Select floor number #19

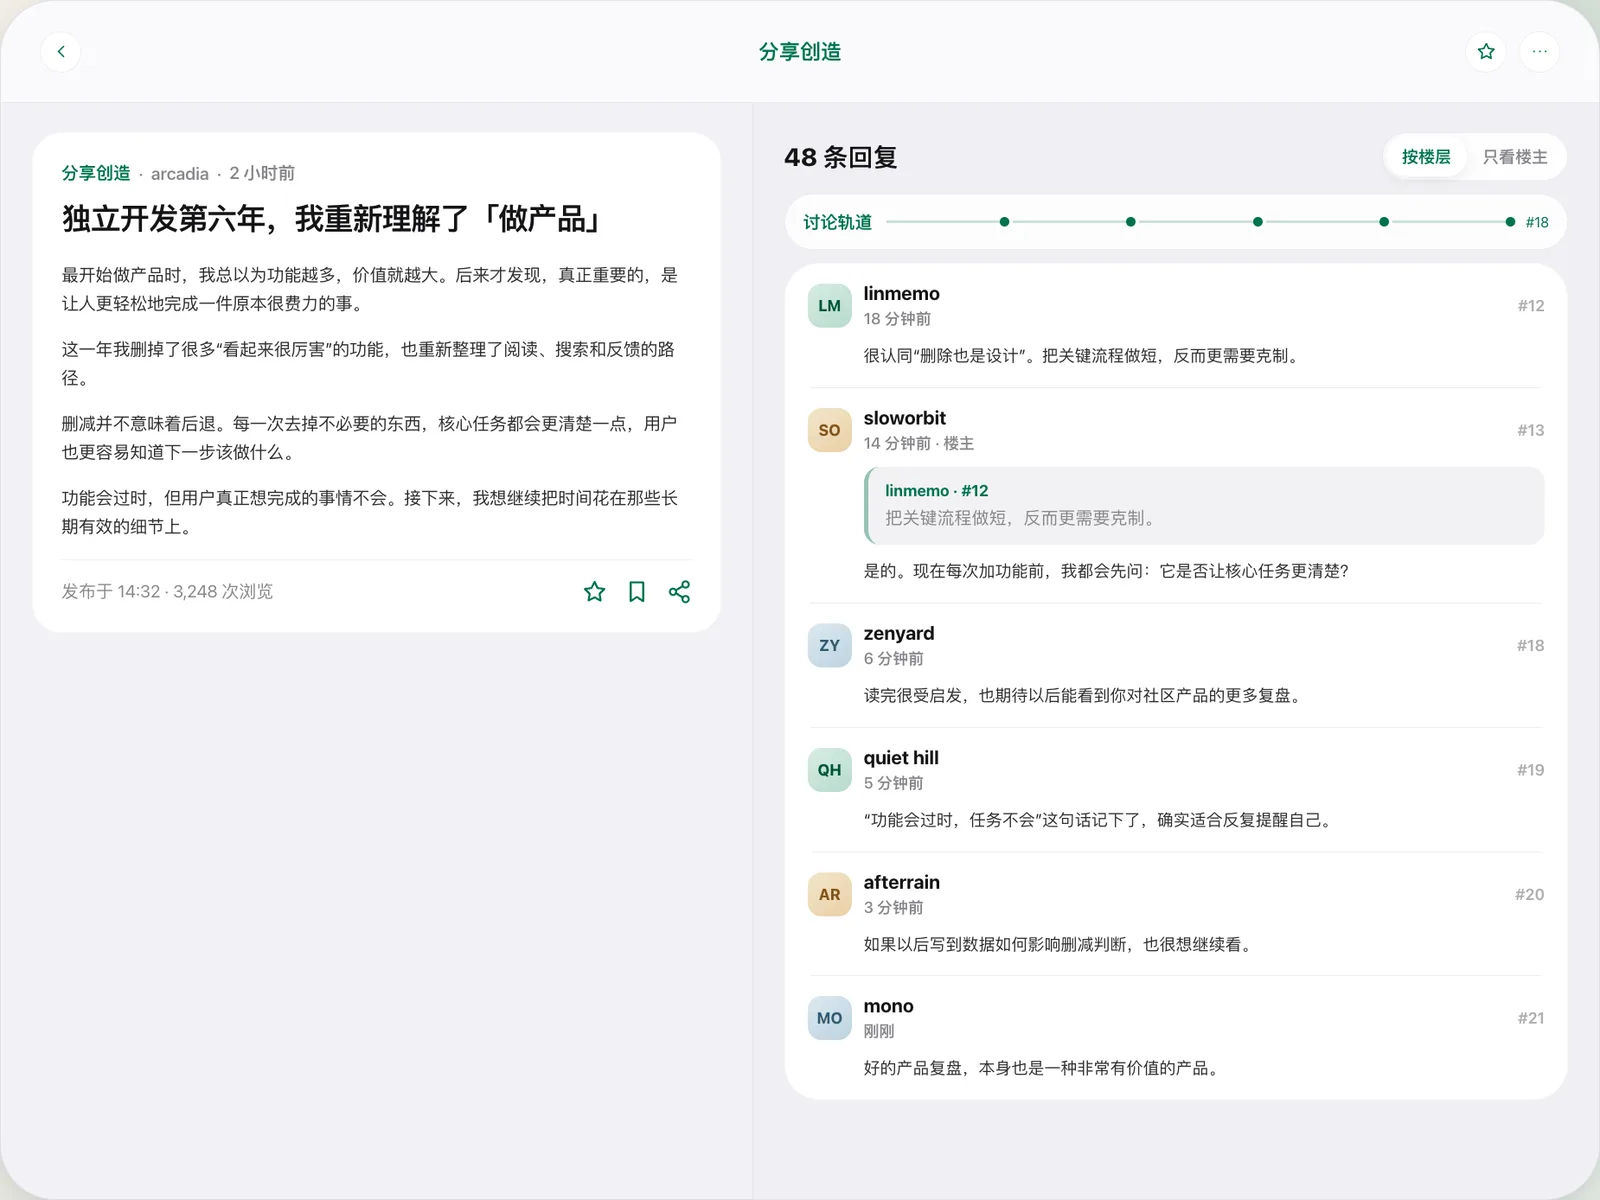pos(1530,770)
